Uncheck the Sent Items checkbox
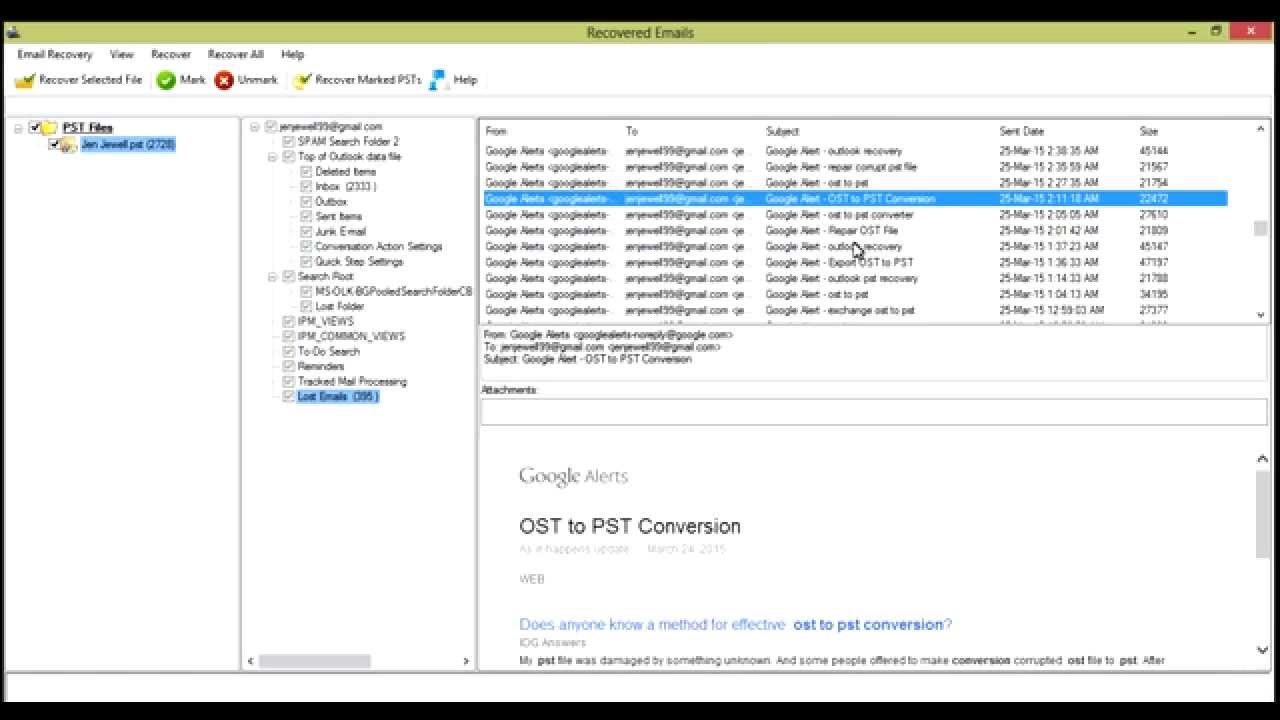The image size is (1280, 720). [x=306, y=217]
